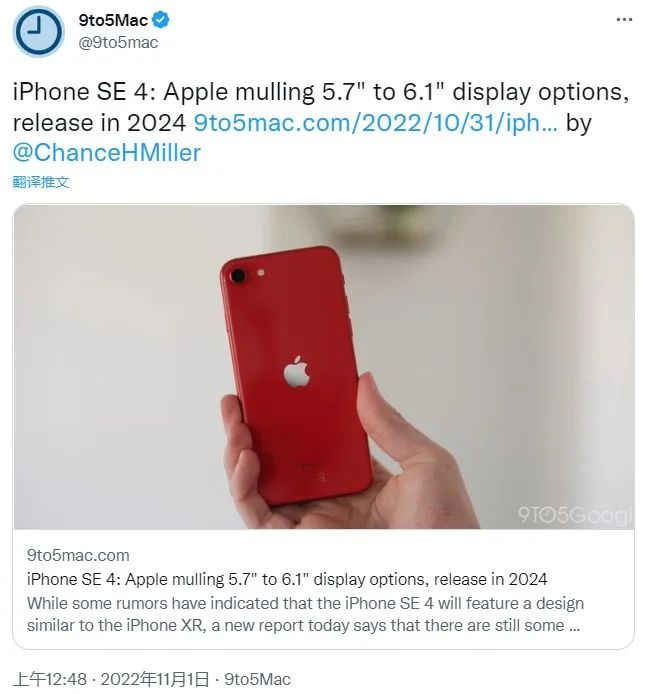Open the three-dot more options menu
This screenshot has width=646, height=694.
624,20
